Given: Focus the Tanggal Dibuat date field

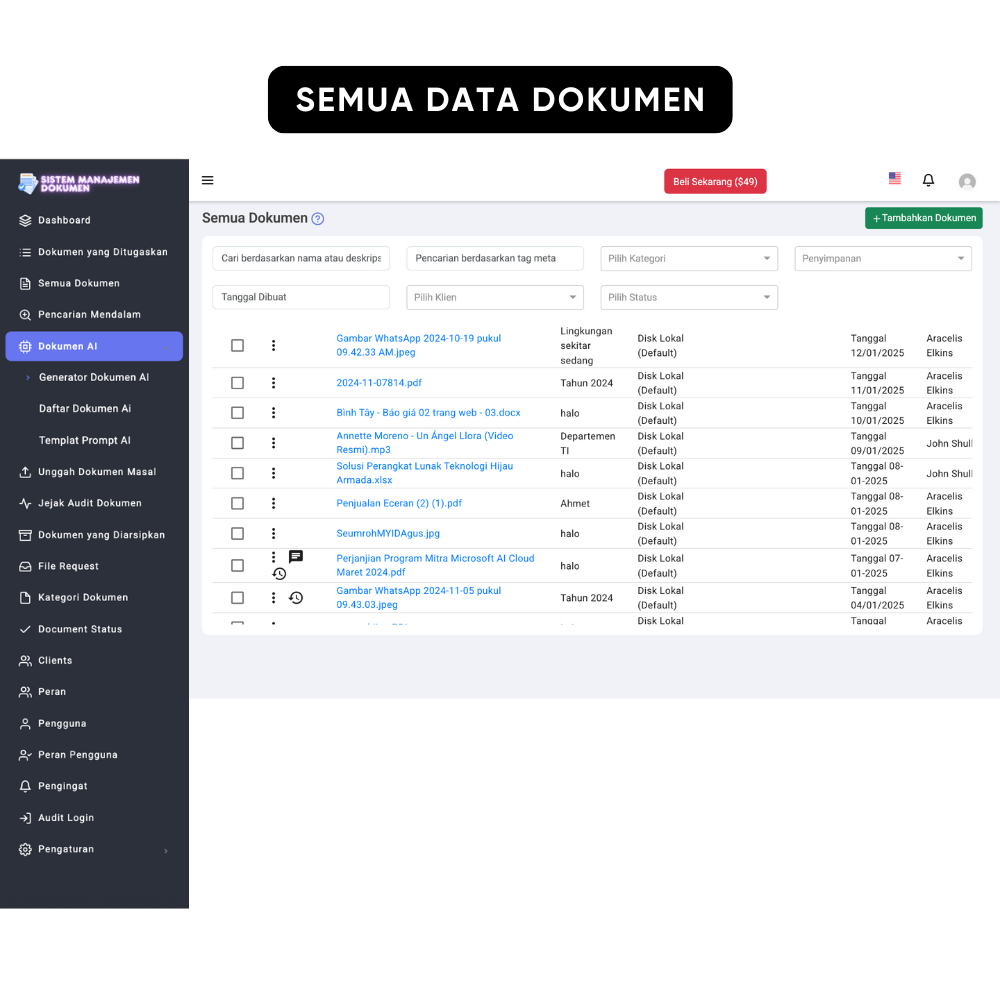Looking at the screenshot, I should (301, 297).
